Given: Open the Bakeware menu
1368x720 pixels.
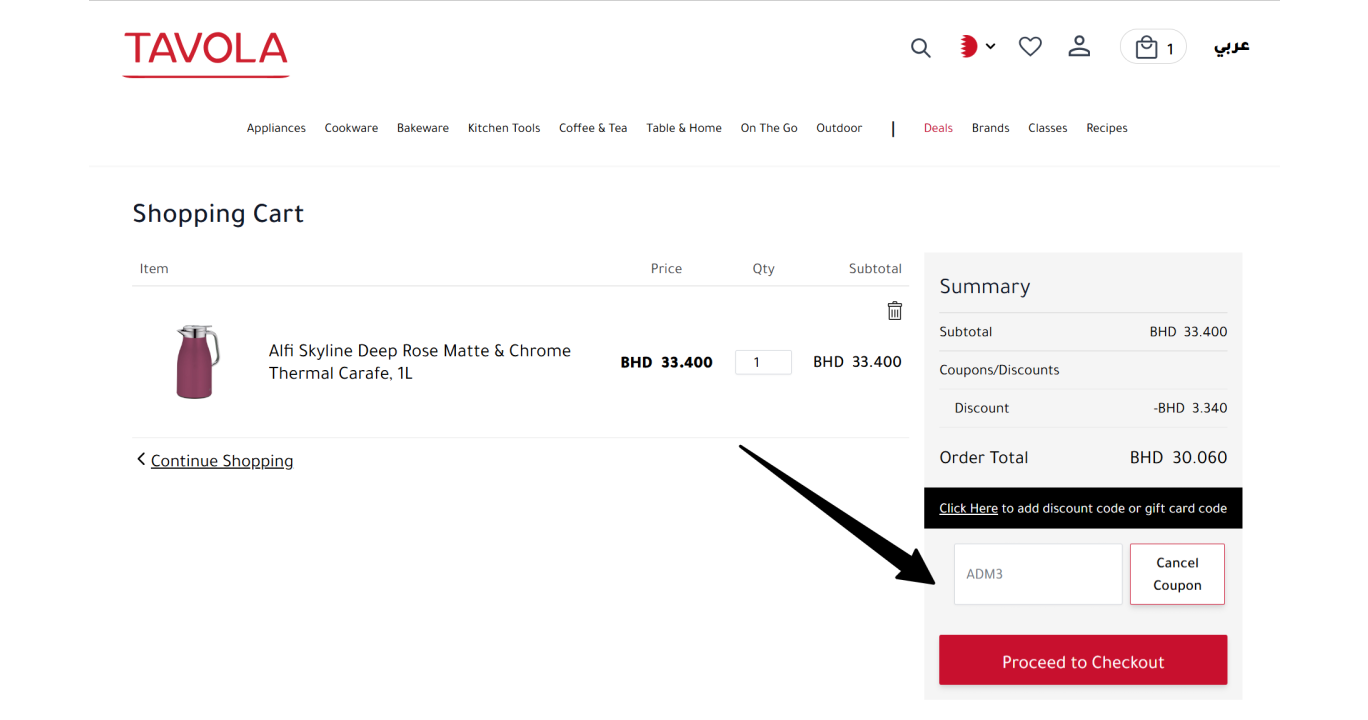Looking at the screenshot, I should [423, 128].
